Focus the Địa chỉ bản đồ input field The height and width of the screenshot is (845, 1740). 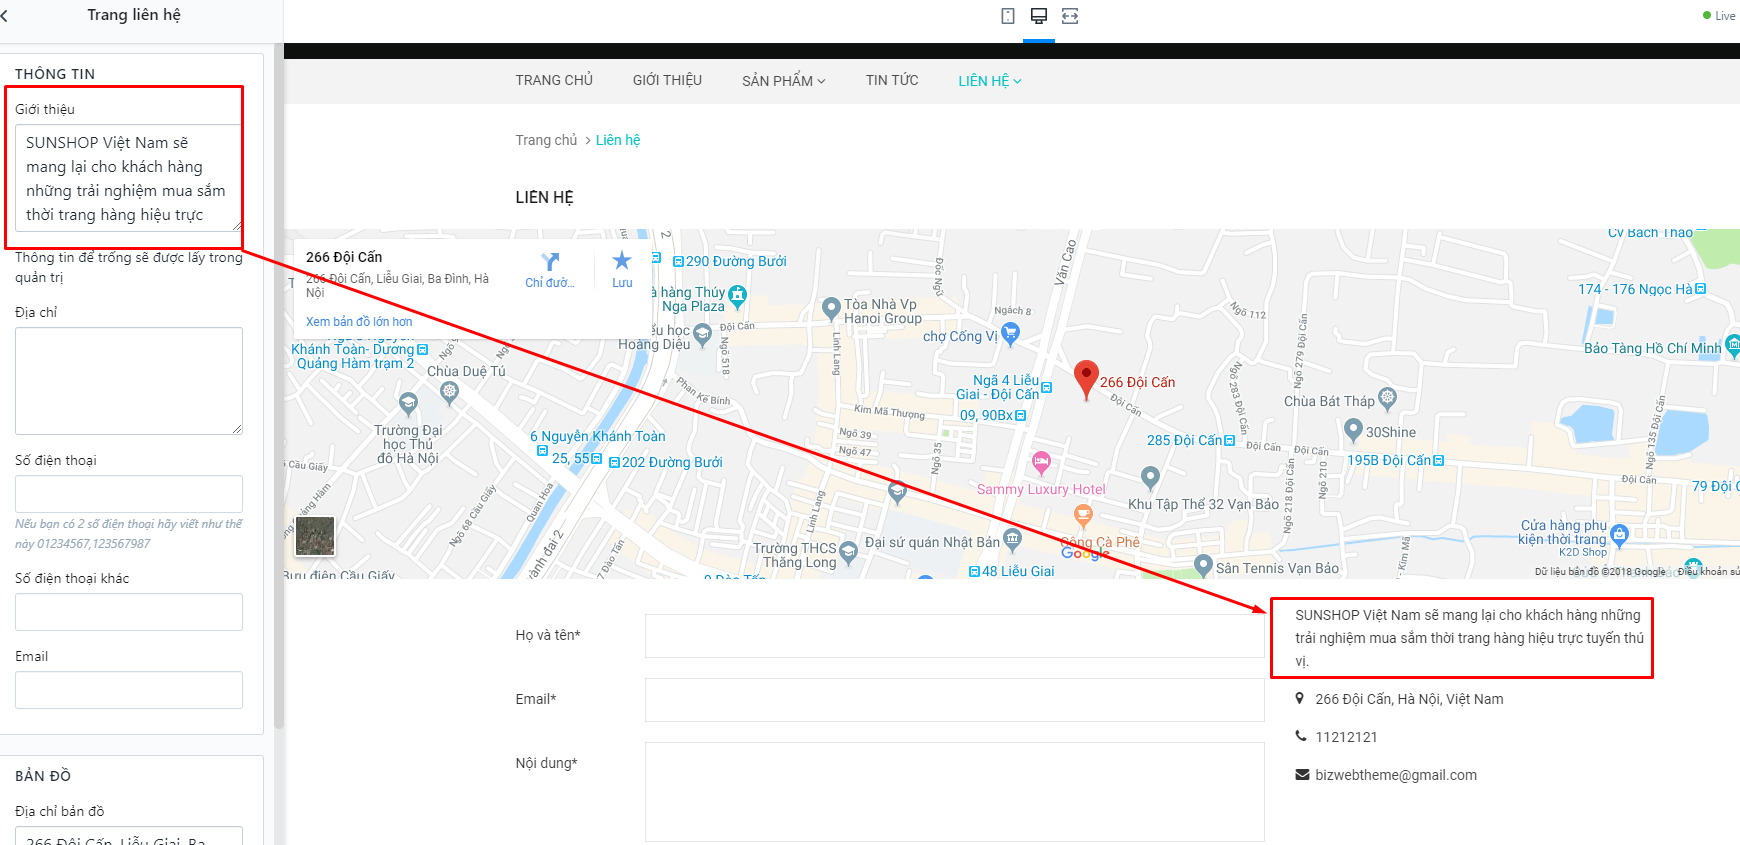tap(129, 836)
